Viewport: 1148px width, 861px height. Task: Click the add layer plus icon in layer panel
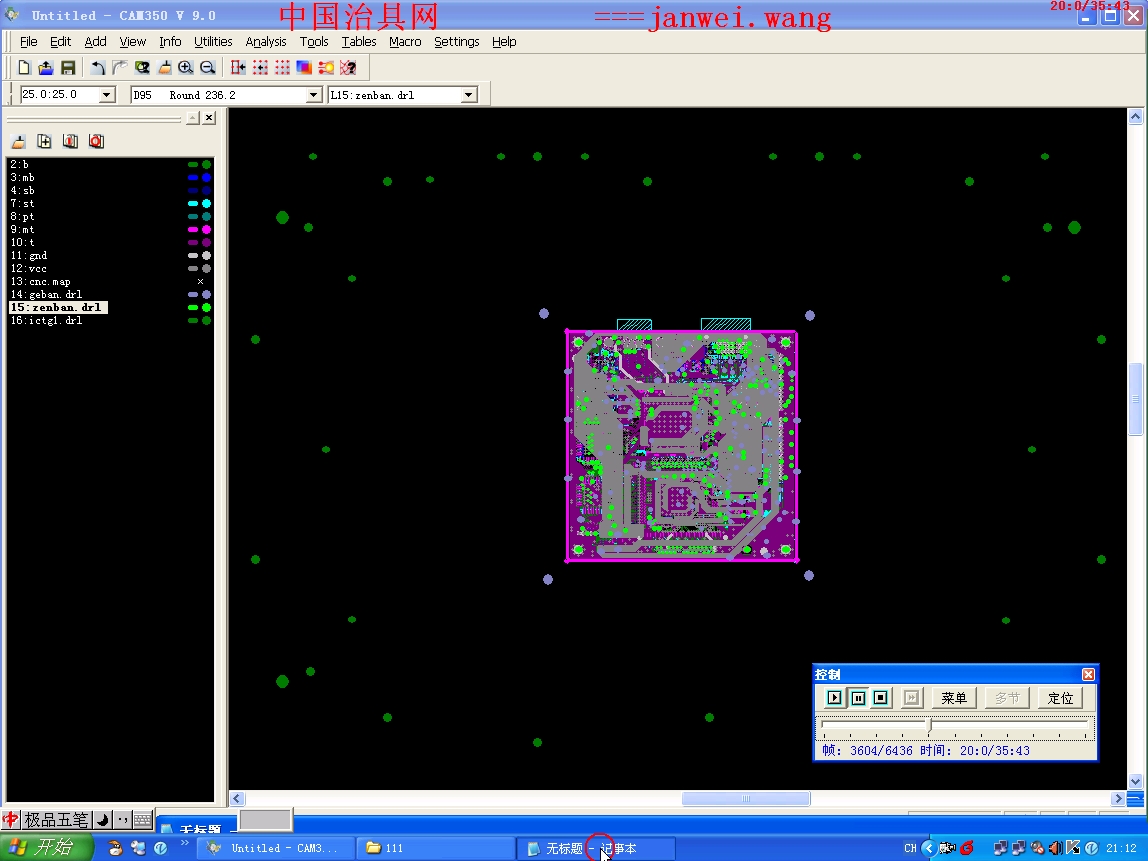click(45, 141)
